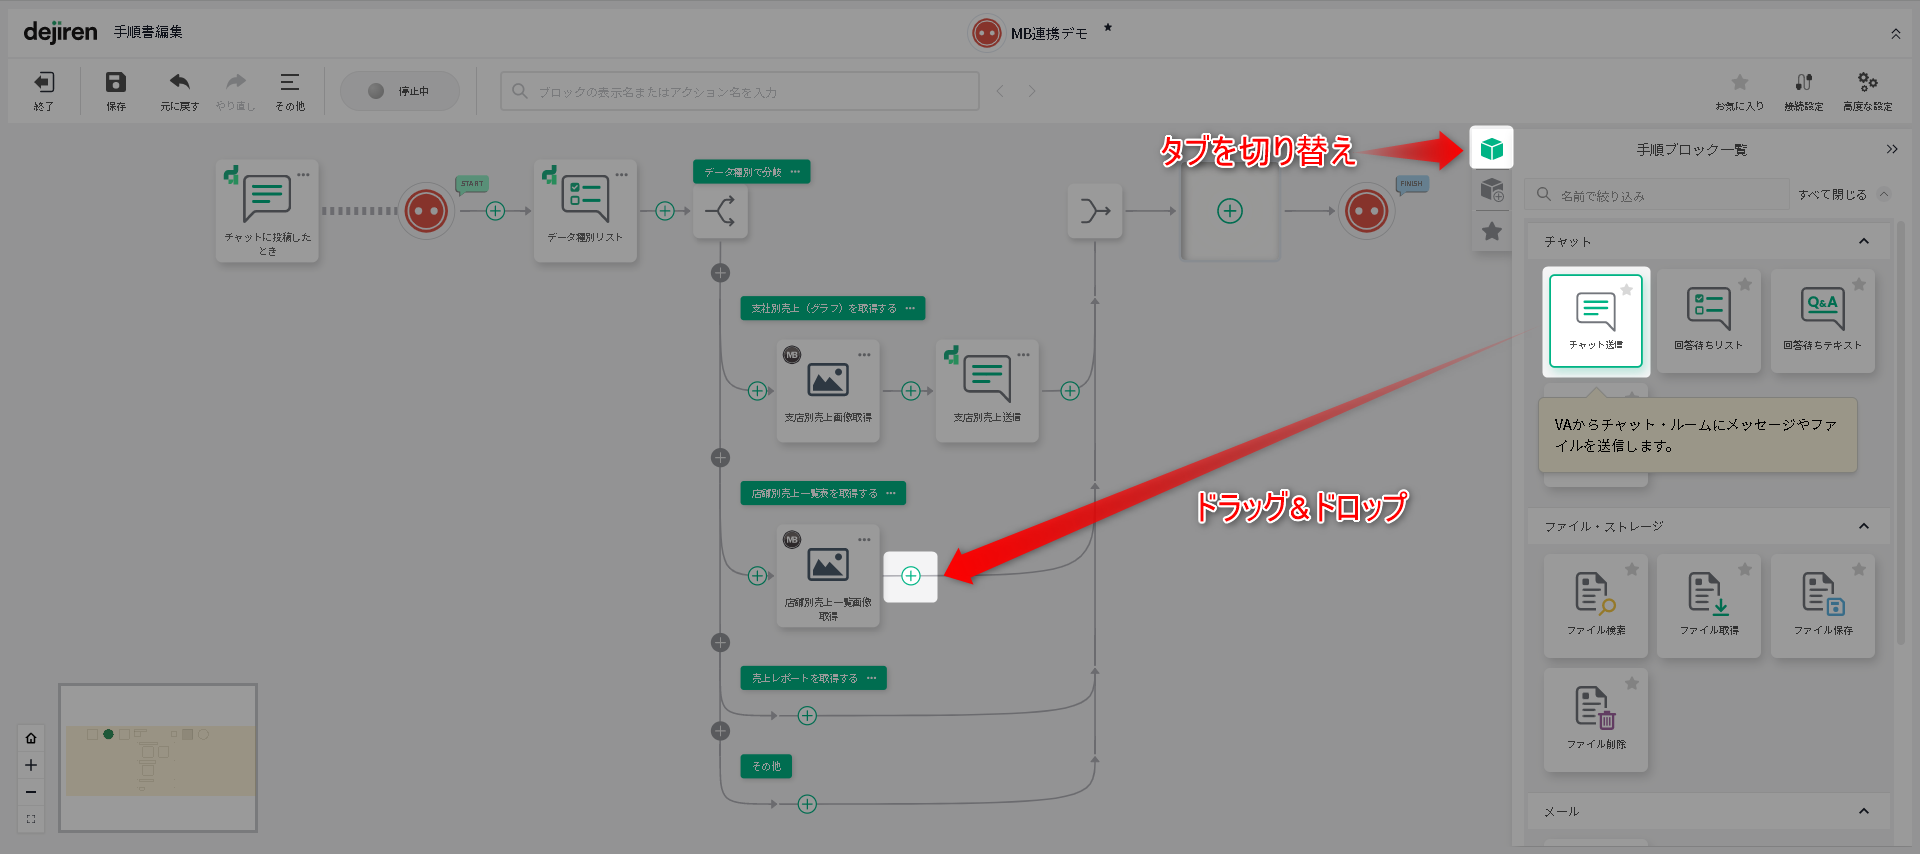Open options of データ種別リスト block
Viewport: 1920px width, 854px height.
point(621,174)
